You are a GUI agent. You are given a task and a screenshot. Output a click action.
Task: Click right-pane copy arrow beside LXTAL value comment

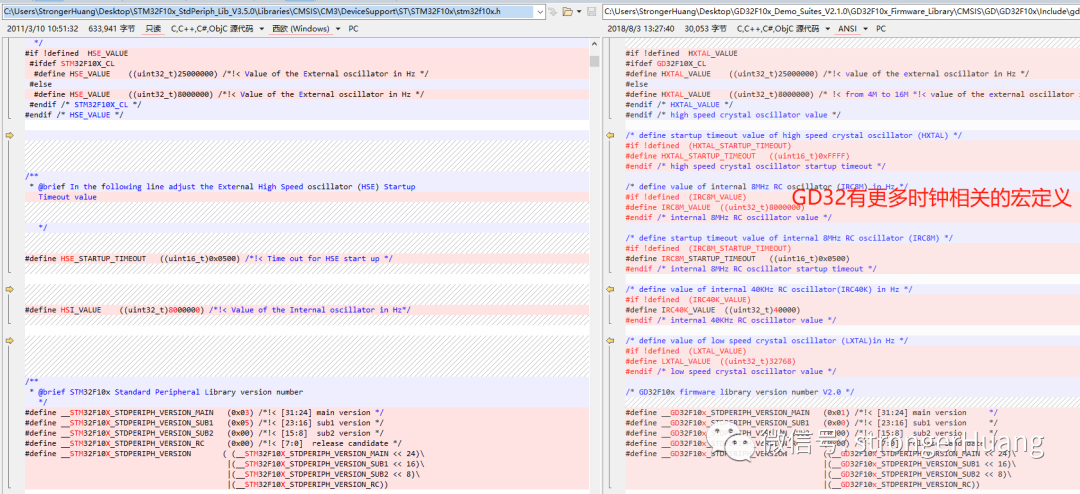(610, 340)
